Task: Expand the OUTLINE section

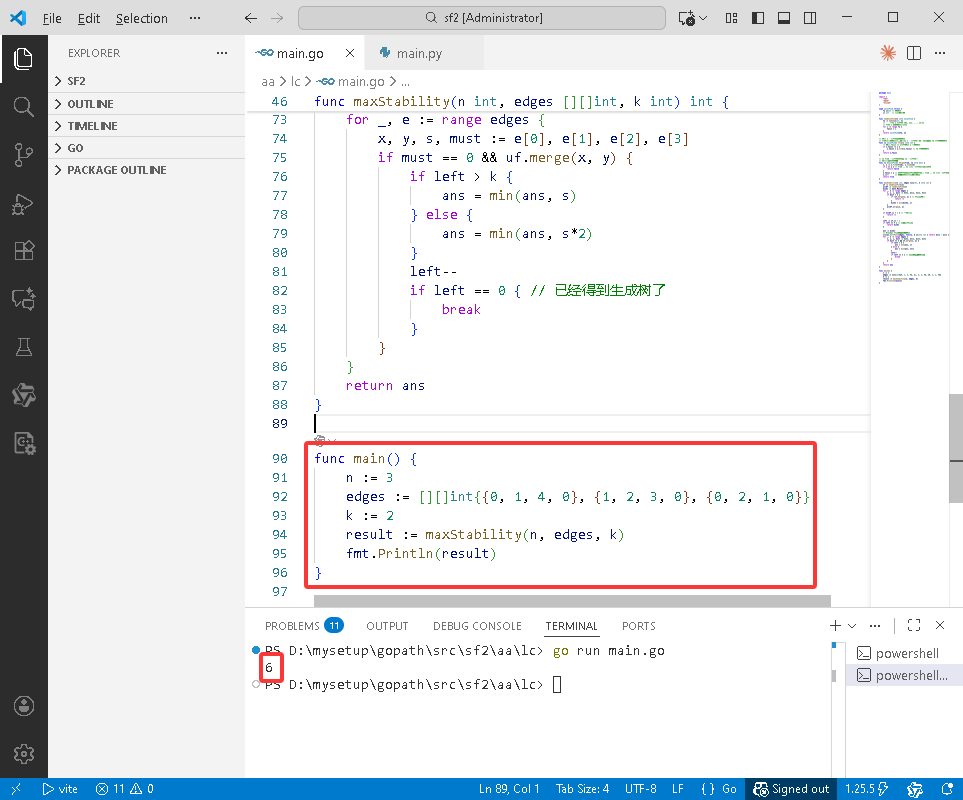Action: pyautogui.click(x=146, y=104)
